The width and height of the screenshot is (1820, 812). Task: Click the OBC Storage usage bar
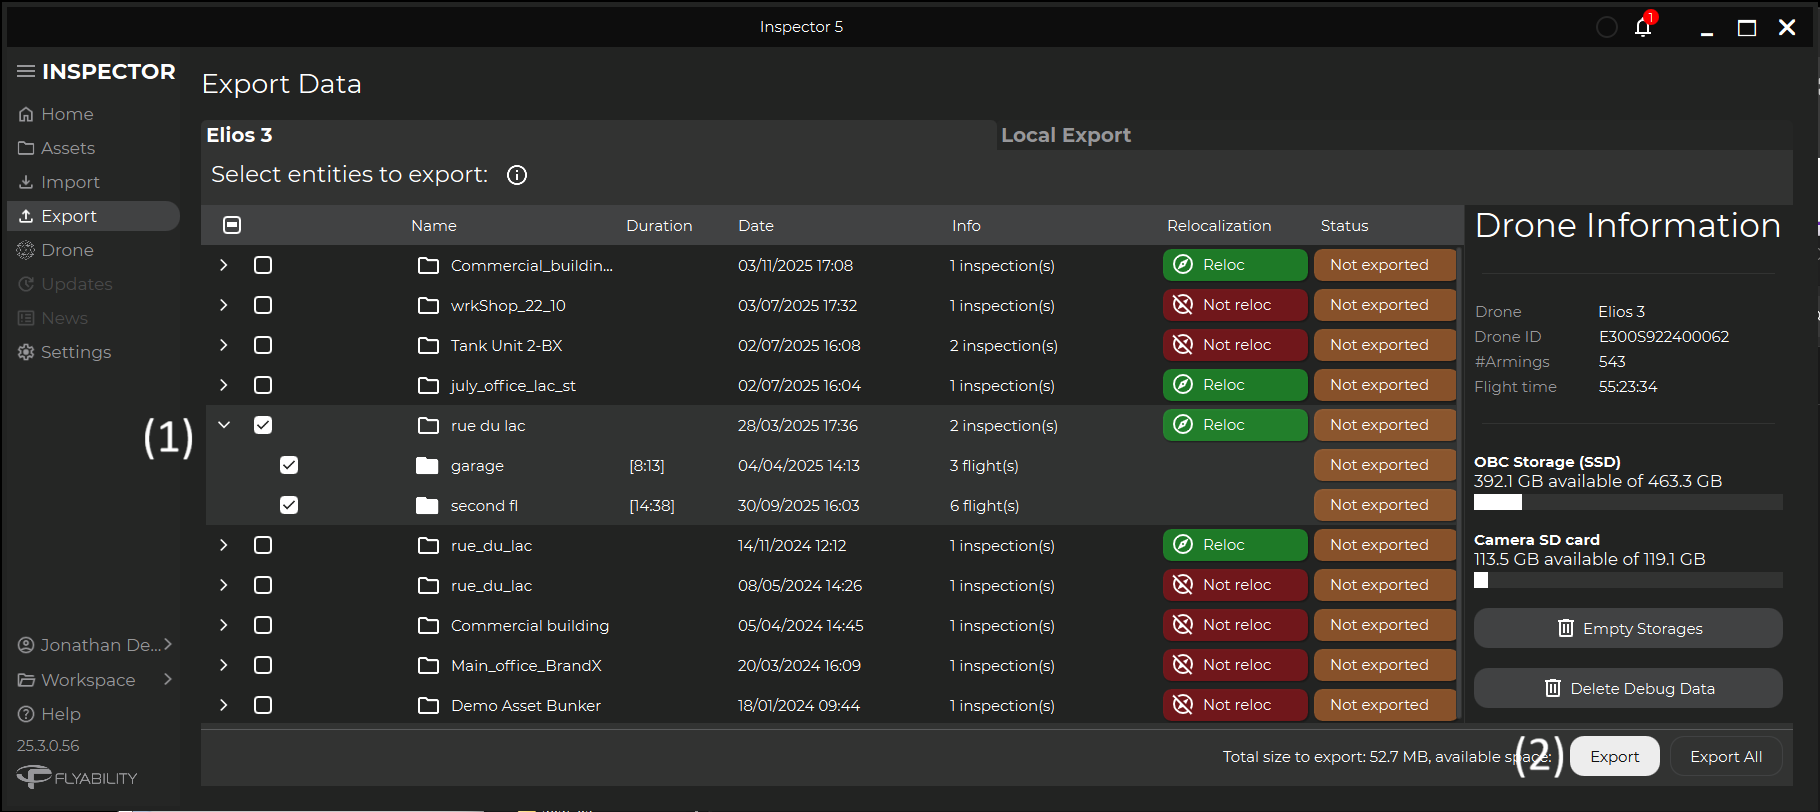pos(1627,502)
